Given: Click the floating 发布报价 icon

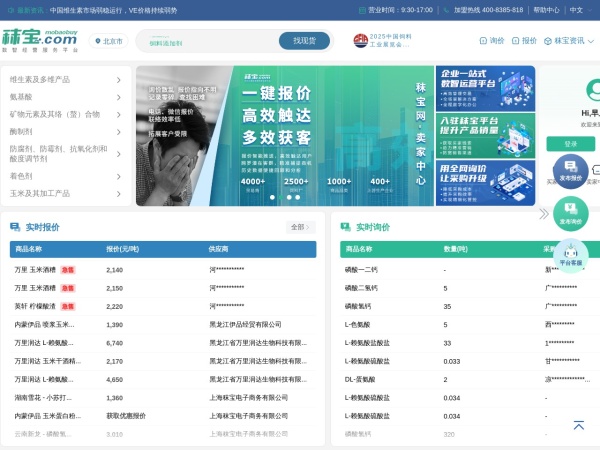Looking at the screenshot, I should click(x=571, y=171).
